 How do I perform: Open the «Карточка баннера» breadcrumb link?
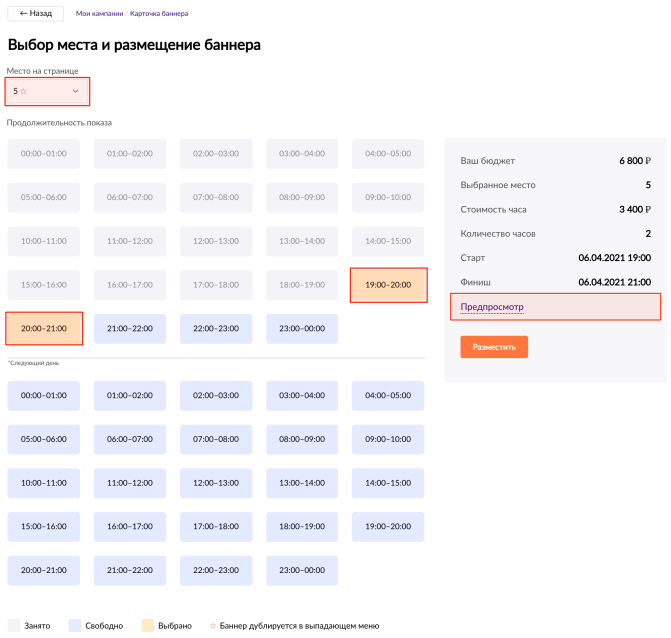(x=159, y=14)
